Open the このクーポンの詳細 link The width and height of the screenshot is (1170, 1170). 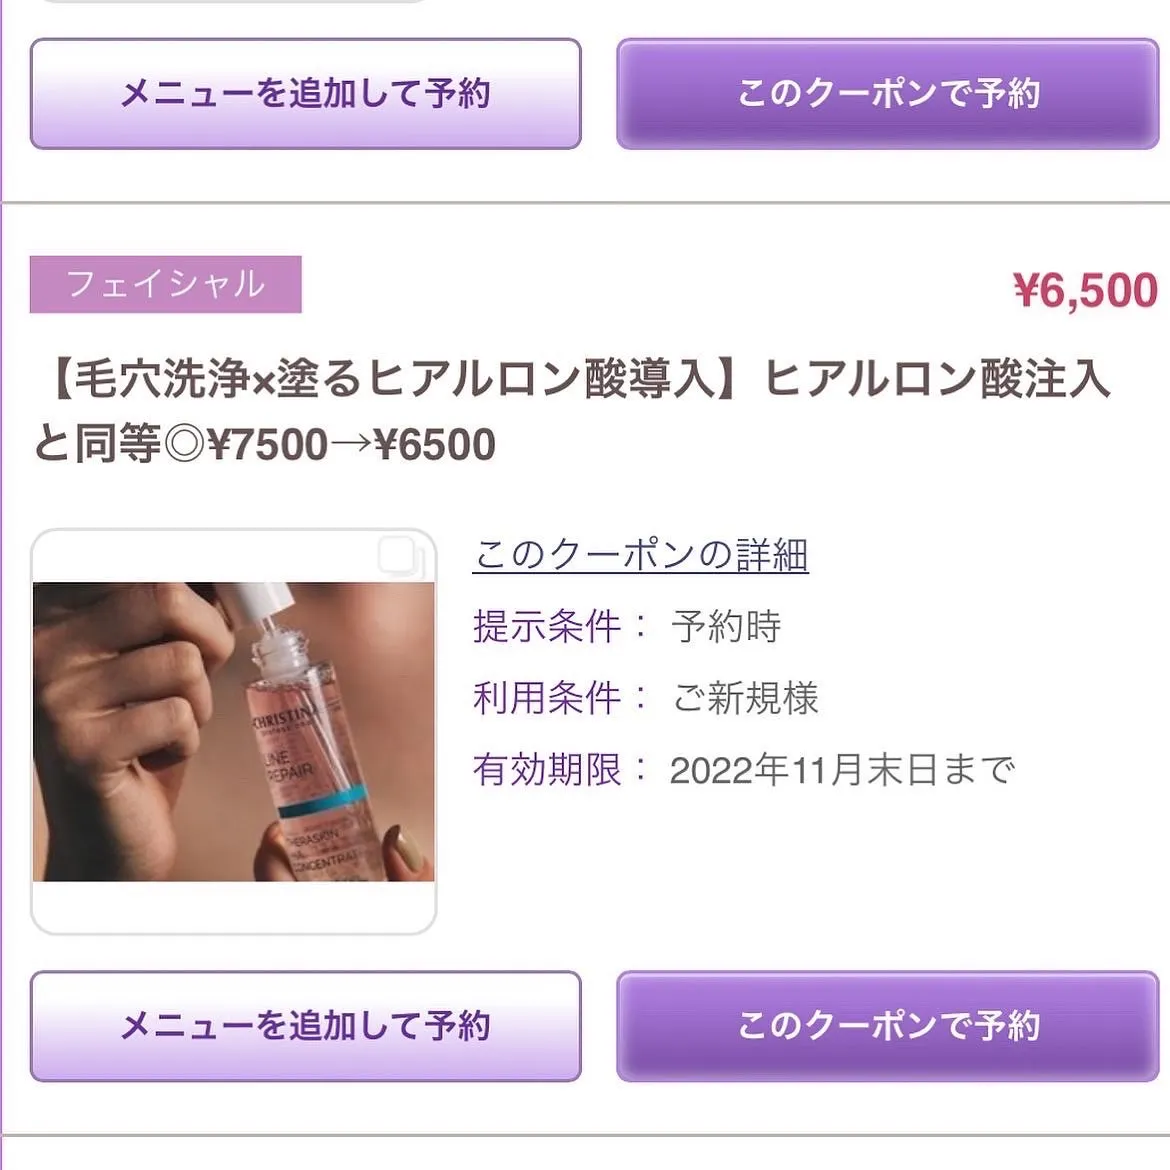pos(640,555)
